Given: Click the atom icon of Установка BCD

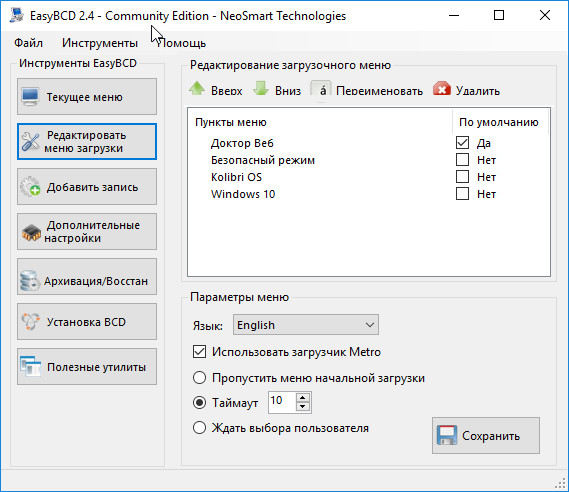Looking at the screenshot, I should click(30, 321).
